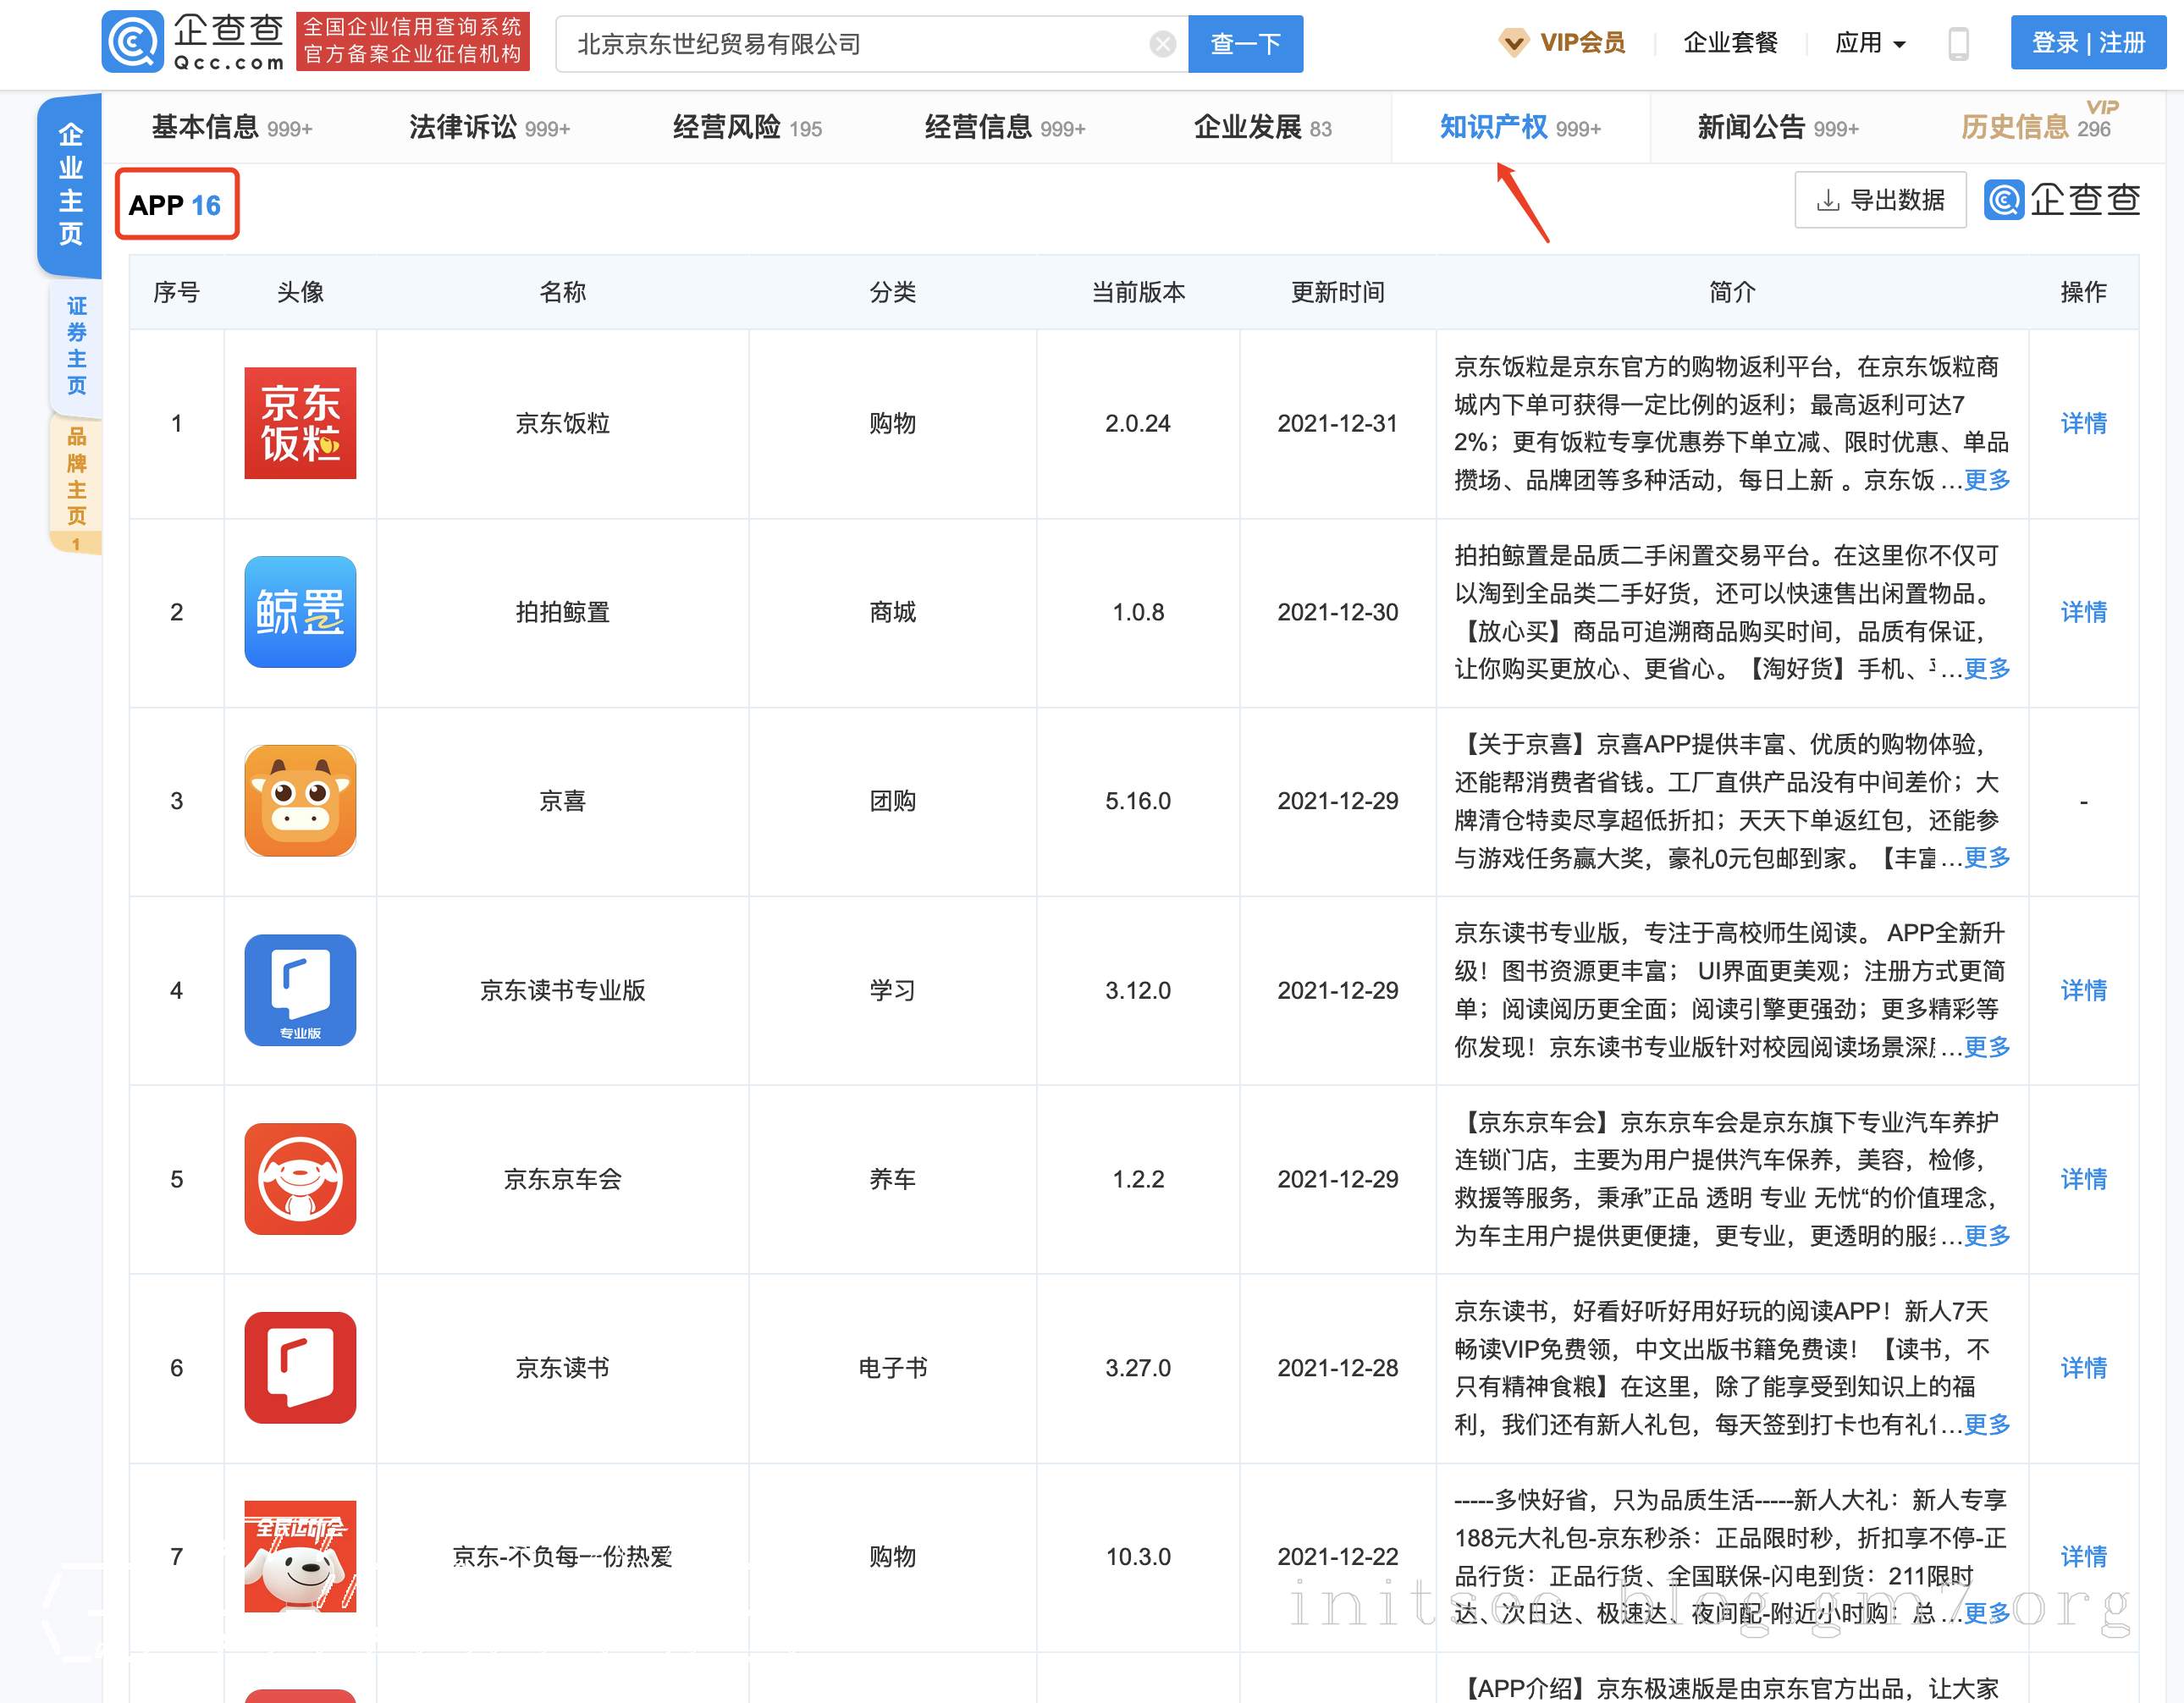Click the 京东京车会 app icon
Image resolution: width=2184 pixels, height=1703 pixels.
tap(300, 1179)
